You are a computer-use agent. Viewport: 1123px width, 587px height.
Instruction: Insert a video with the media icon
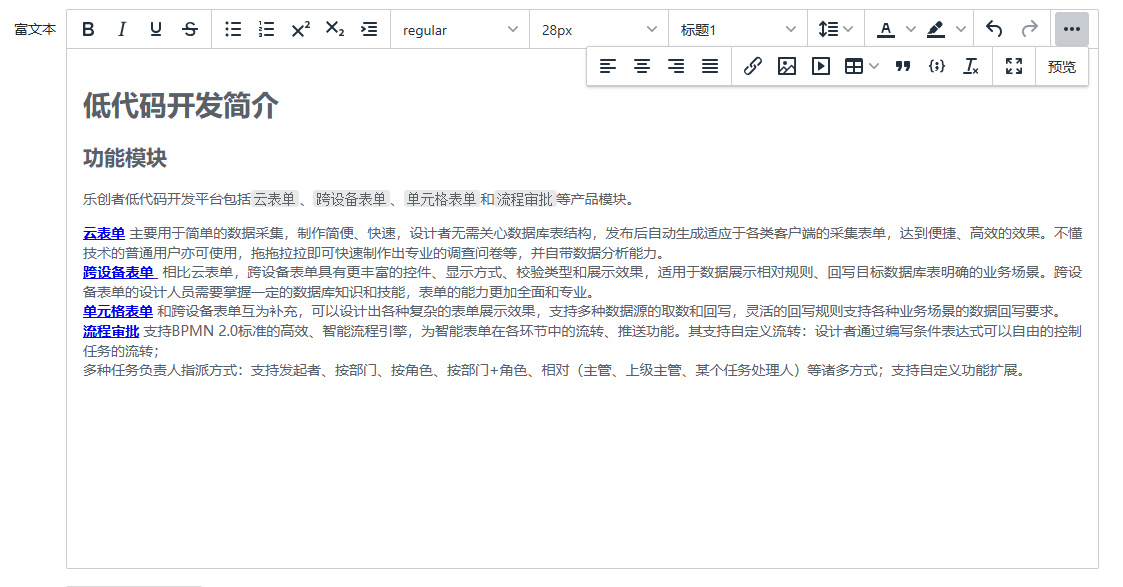[821, 67]
